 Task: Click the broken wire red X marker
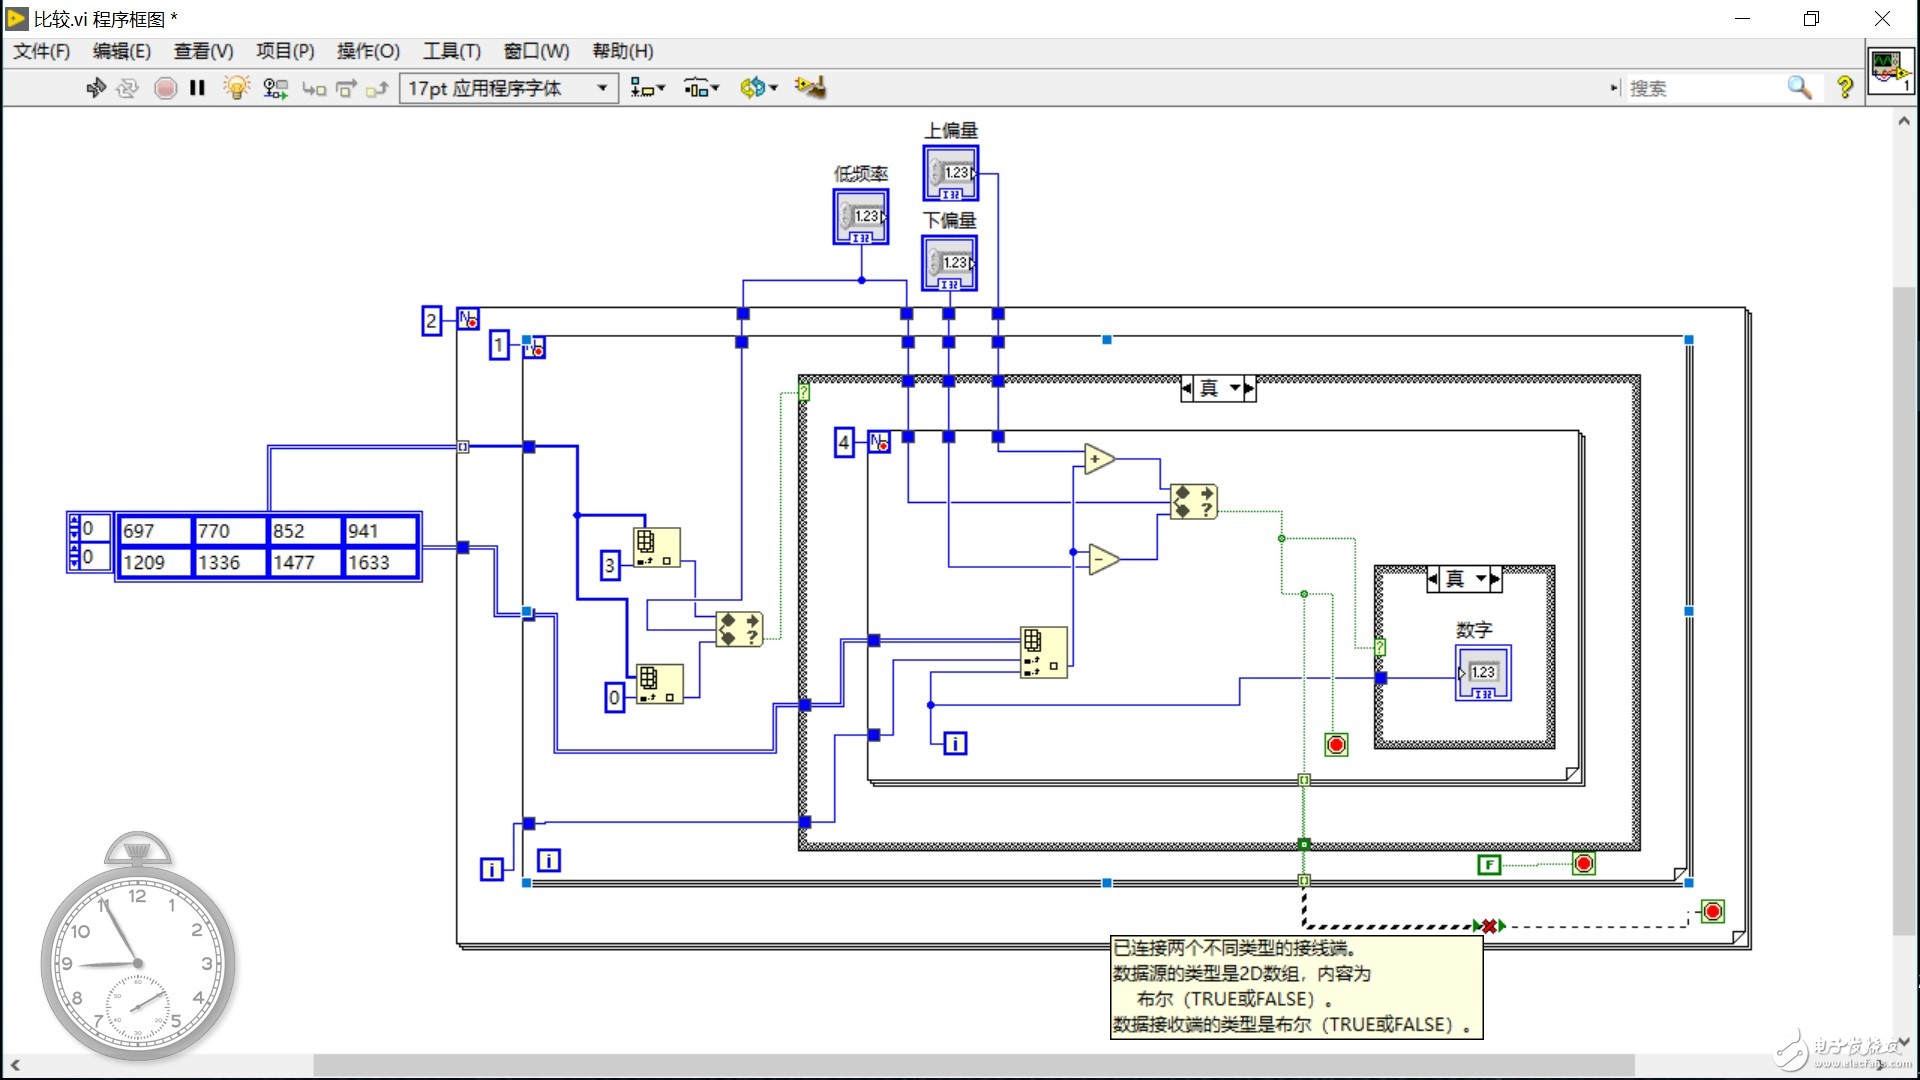(1489, 926)
